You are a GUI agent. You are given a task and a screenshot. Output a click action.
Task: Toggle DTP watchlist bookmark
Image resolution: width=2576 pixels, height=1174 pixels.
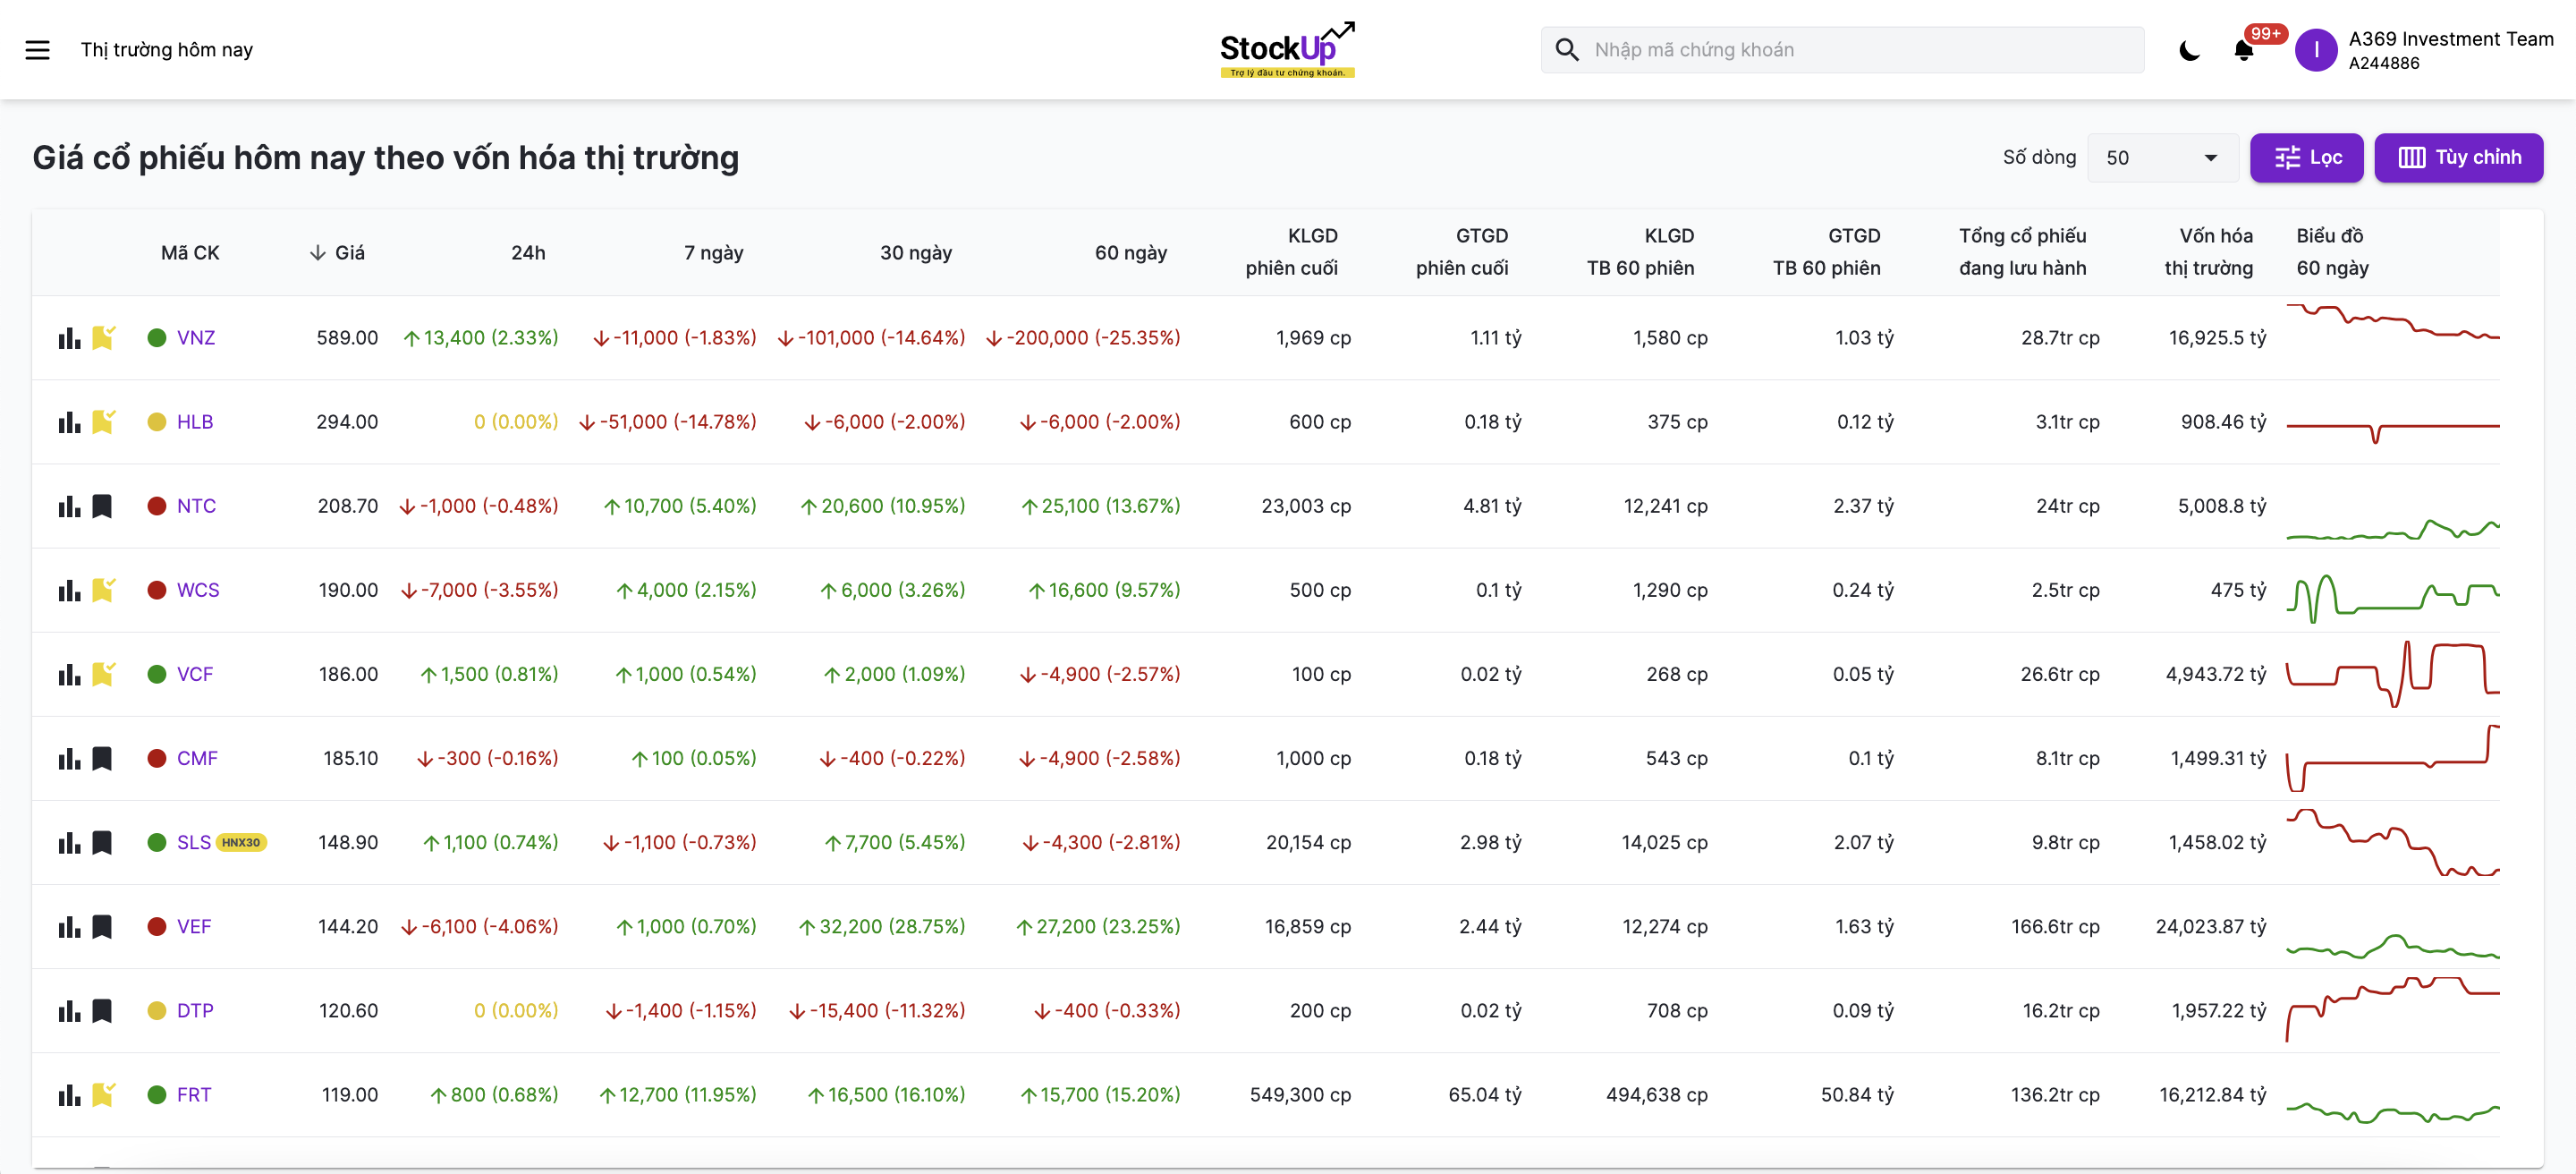click(102, 1010)
